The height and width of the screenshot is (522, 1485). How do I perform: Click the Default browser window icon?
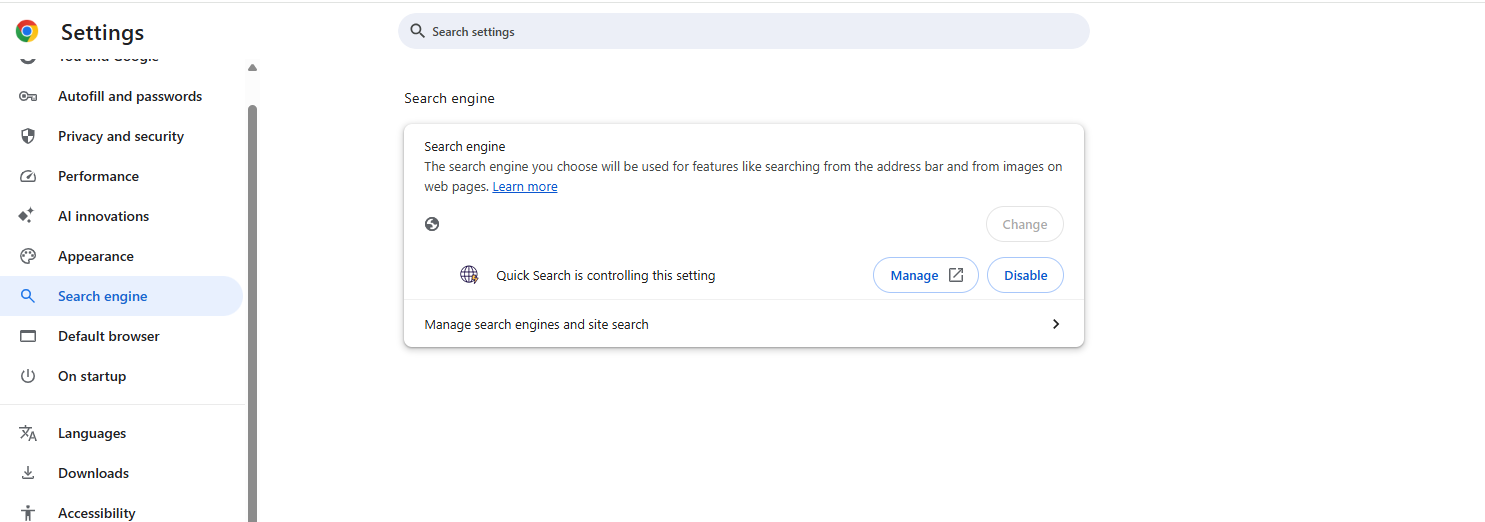[x=28, y=336]
